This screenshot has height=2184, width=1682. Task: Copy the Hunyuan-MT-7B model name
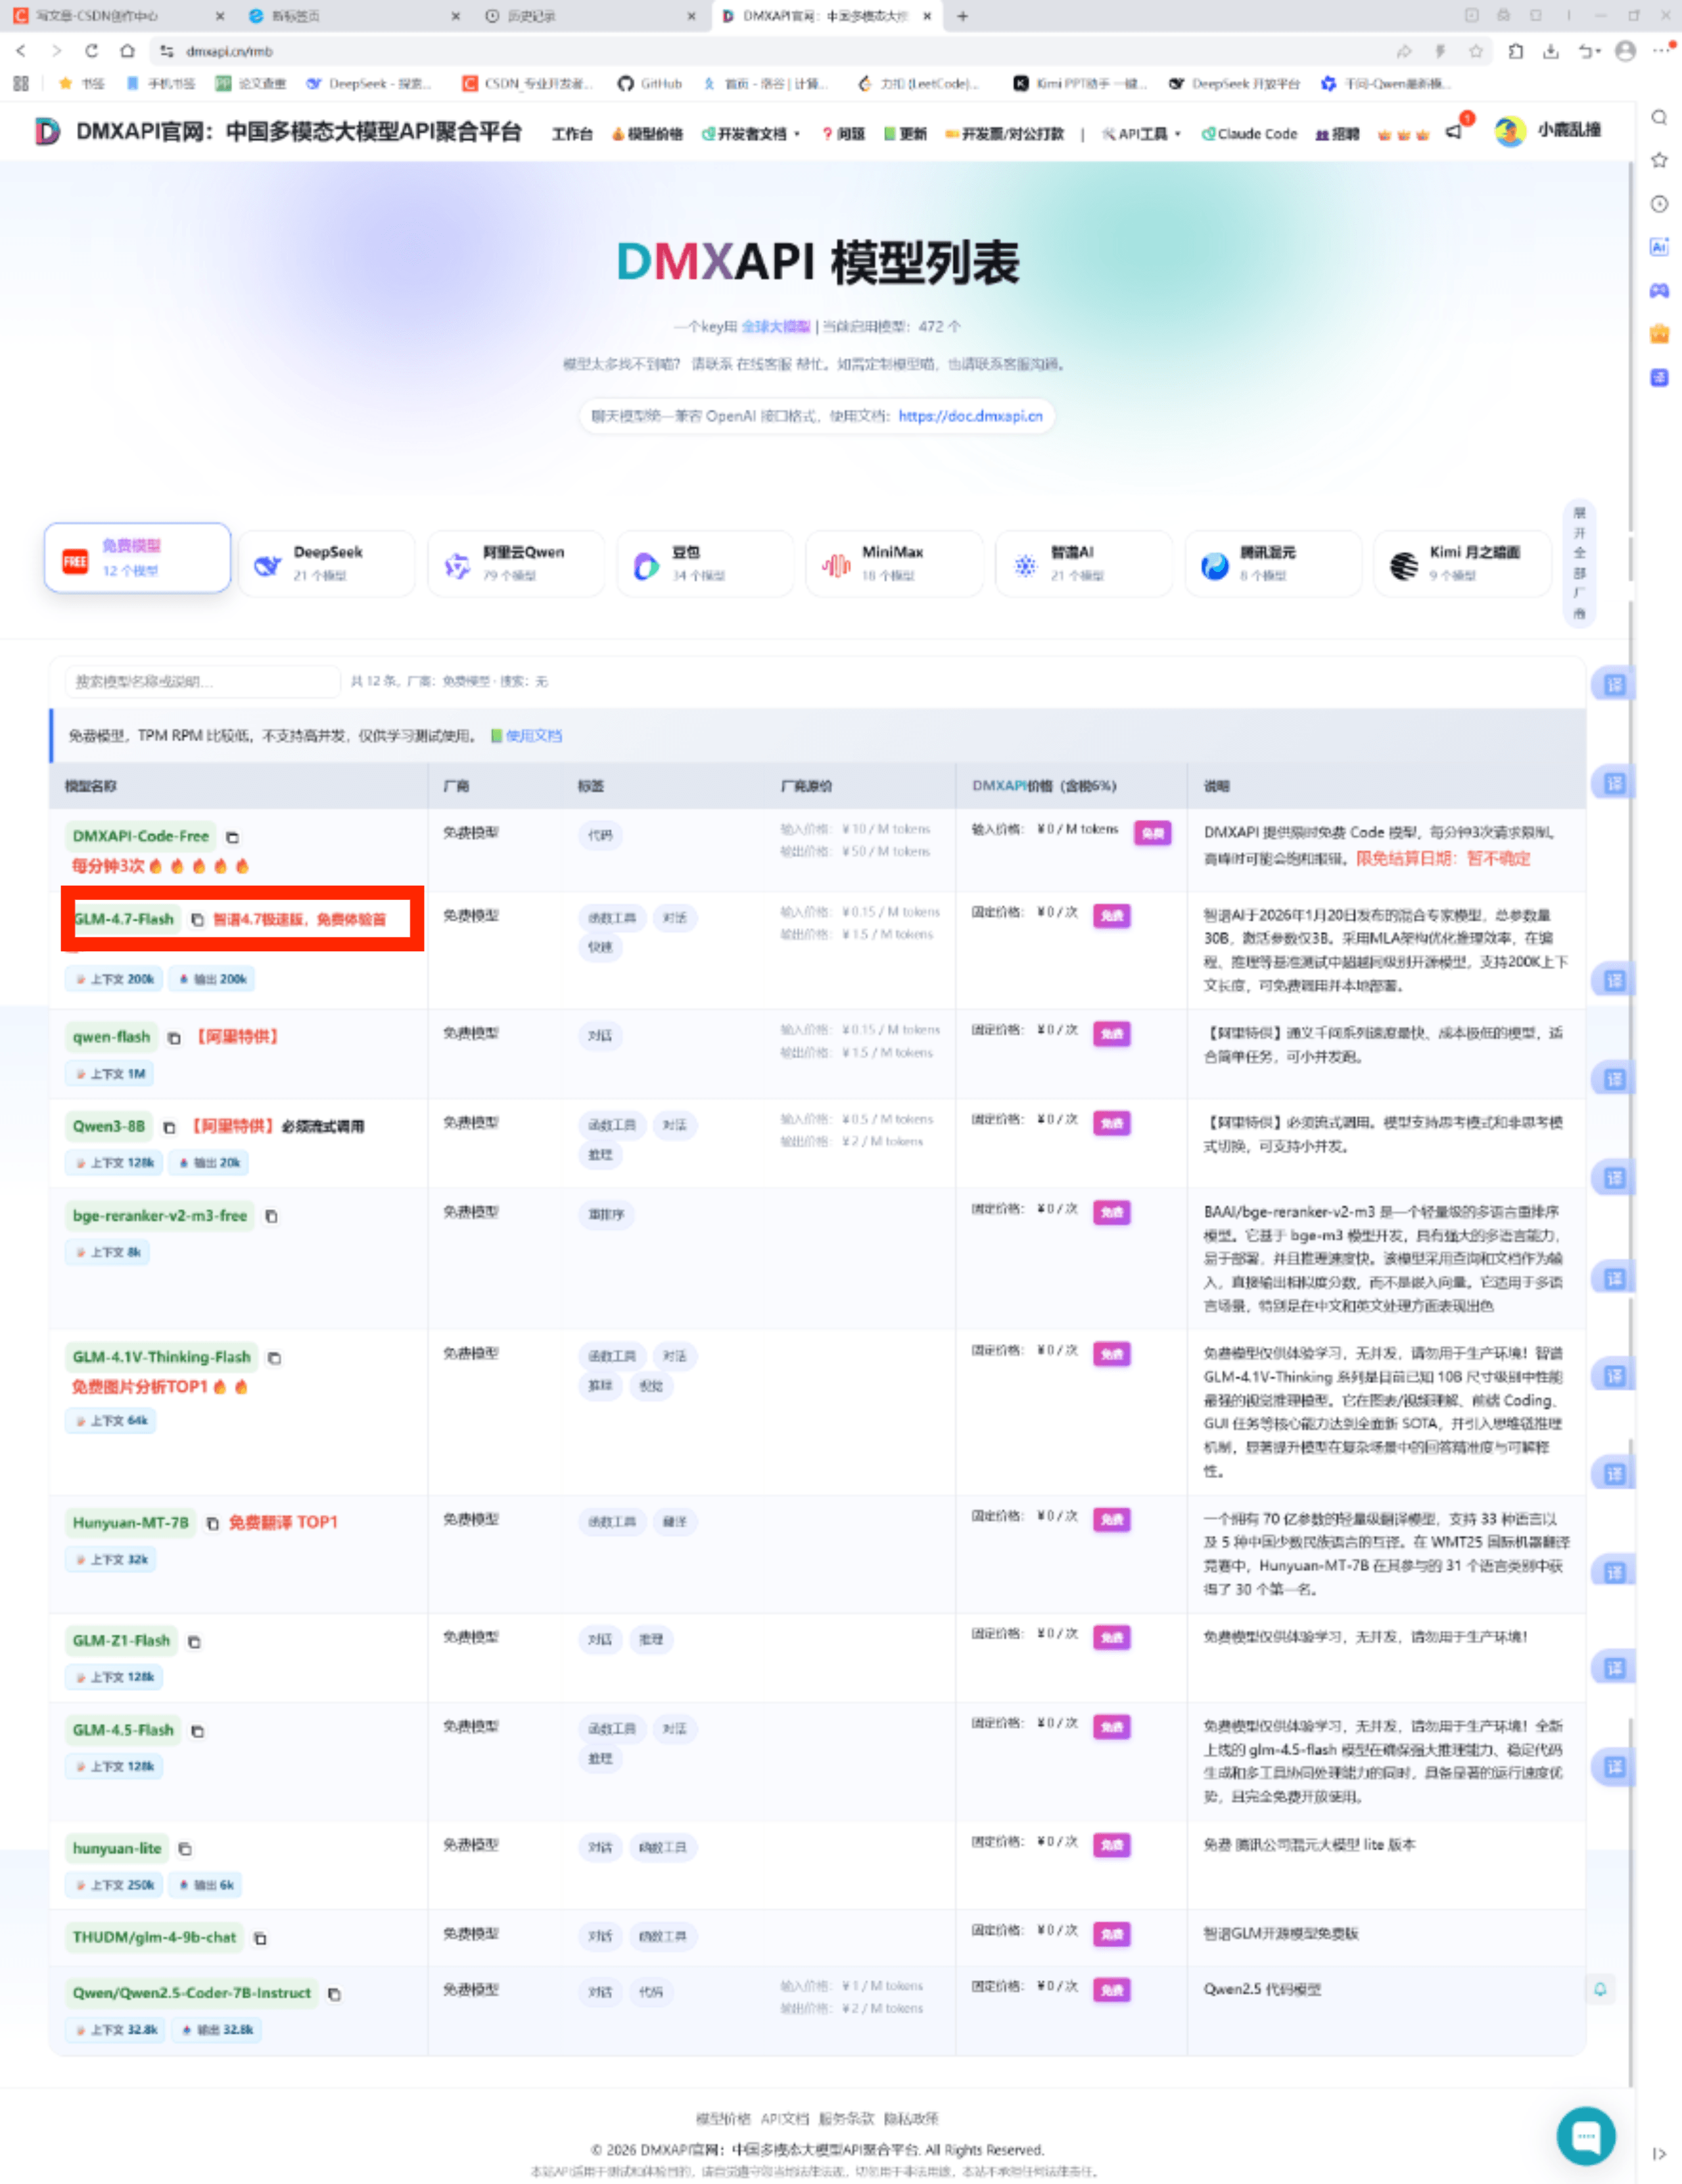pyautogui.click(x=212, y=1523)
